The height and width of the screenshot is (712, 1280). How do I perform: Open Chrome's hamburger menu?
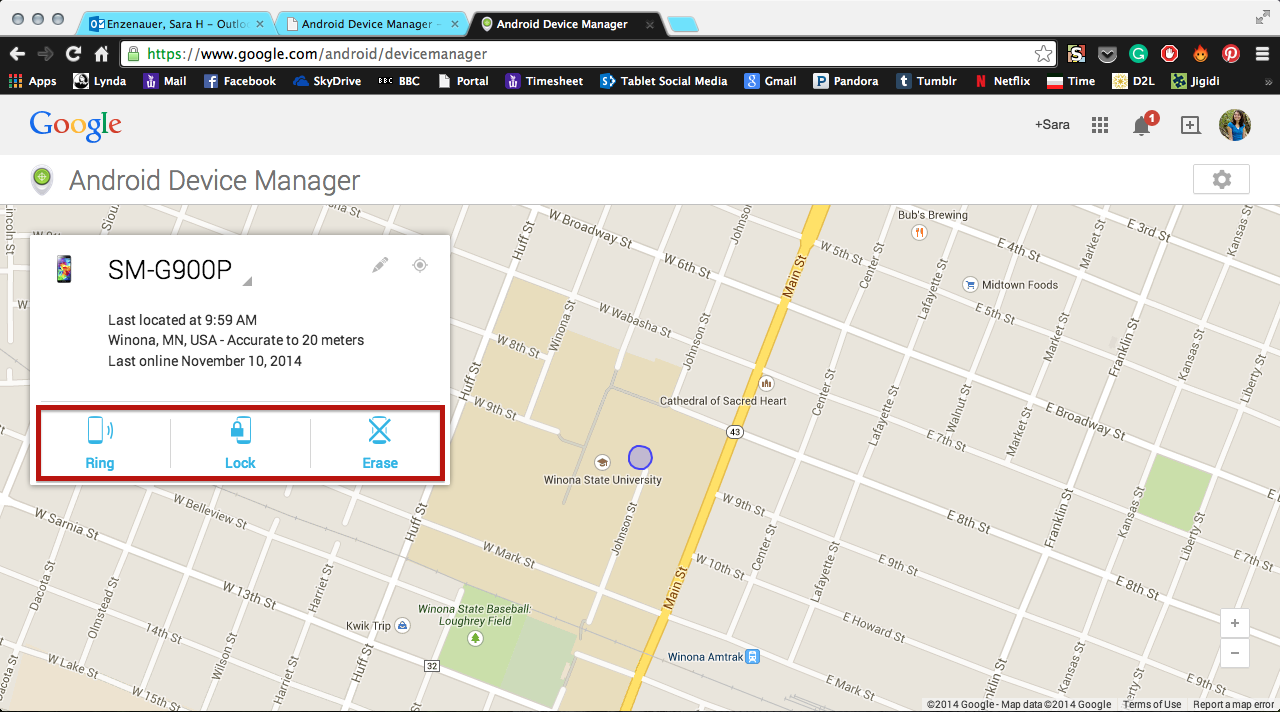tap(1260, 54)
